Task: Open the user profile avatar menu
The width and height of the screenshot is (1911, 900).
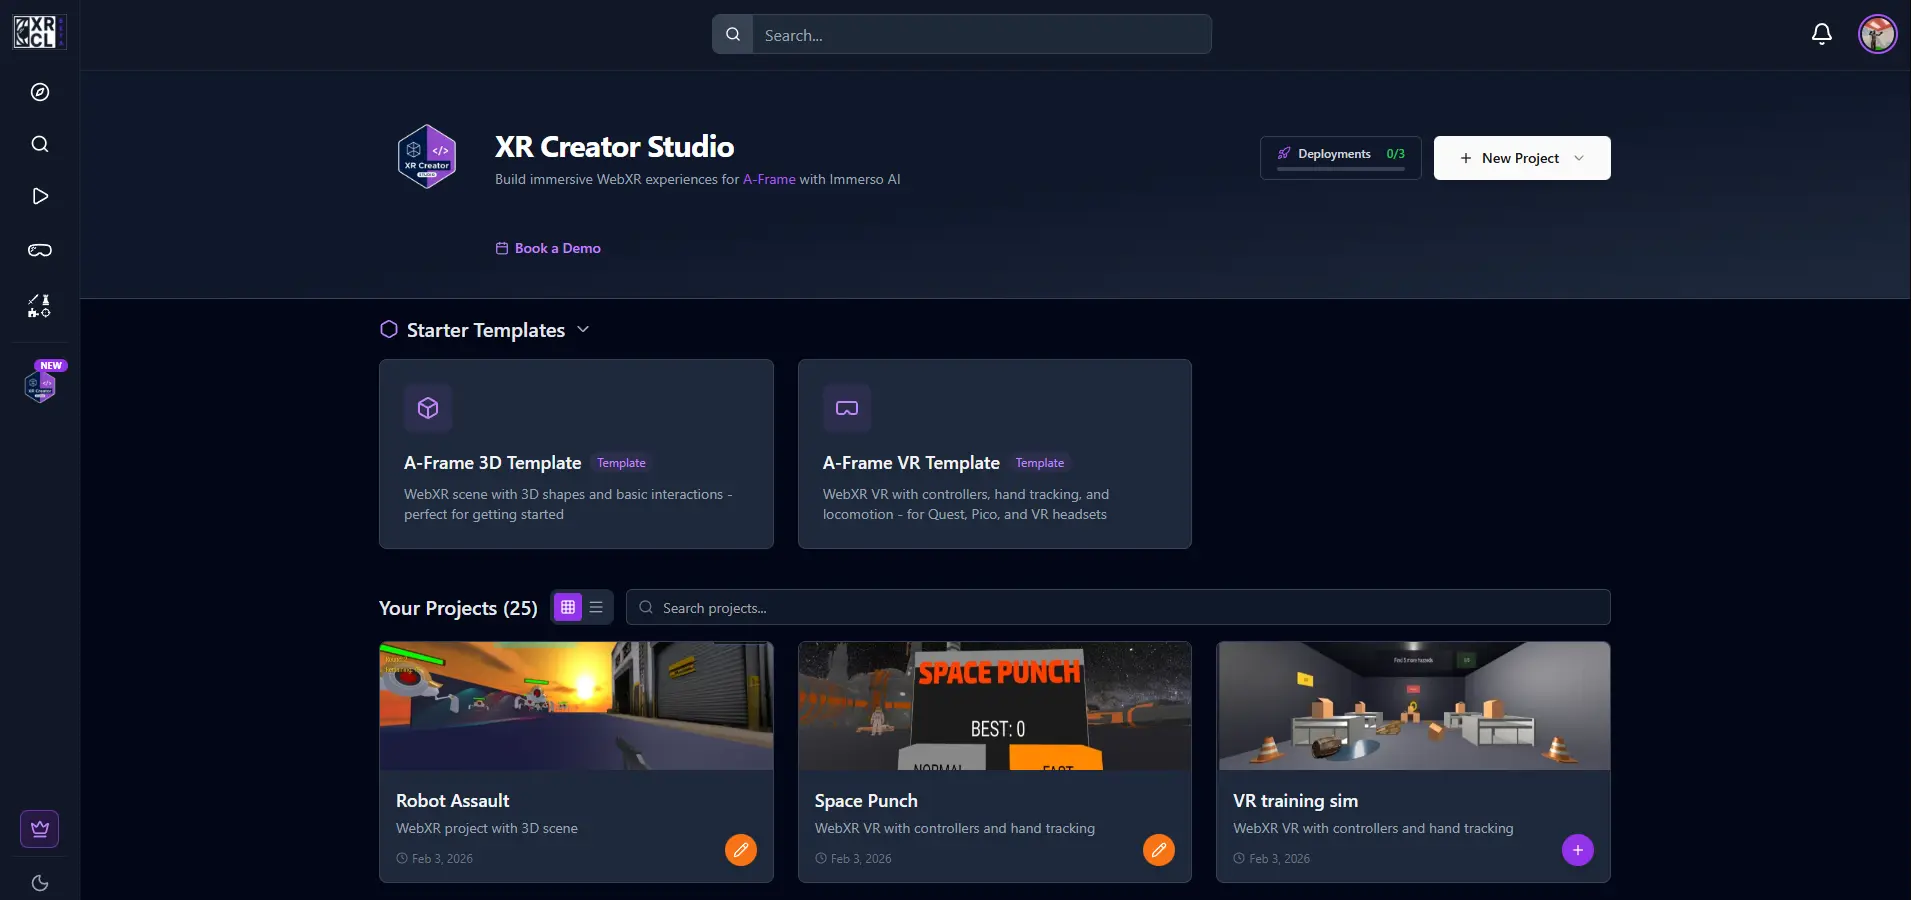Action: [x=1877, y=34]
